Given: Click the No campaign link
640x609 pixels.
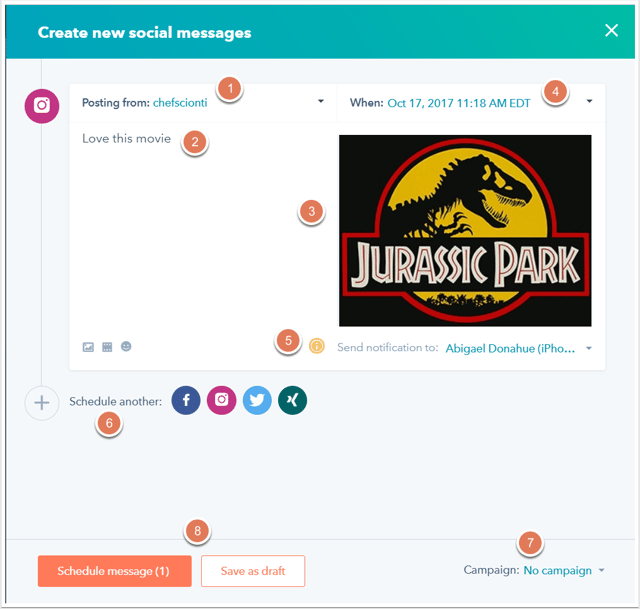Looking at the screenshot, I should pos(558,570).
